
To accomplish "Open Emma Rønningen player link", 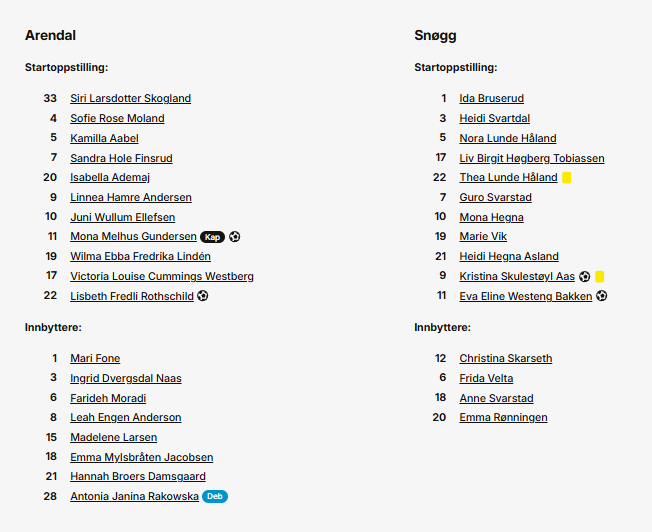I will pos(503,417).
